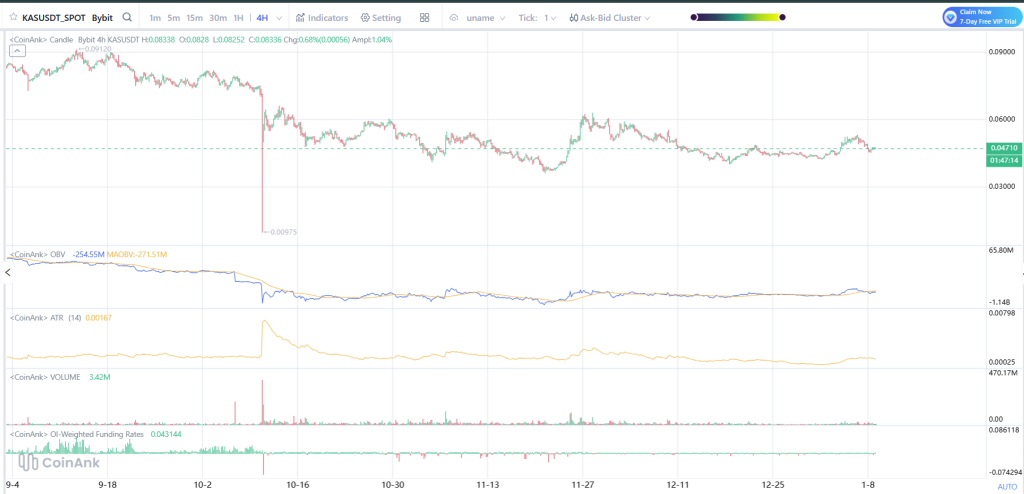Open the Indicators panel
Viewport: 1024px width, 494px height.
coord(322,18)
